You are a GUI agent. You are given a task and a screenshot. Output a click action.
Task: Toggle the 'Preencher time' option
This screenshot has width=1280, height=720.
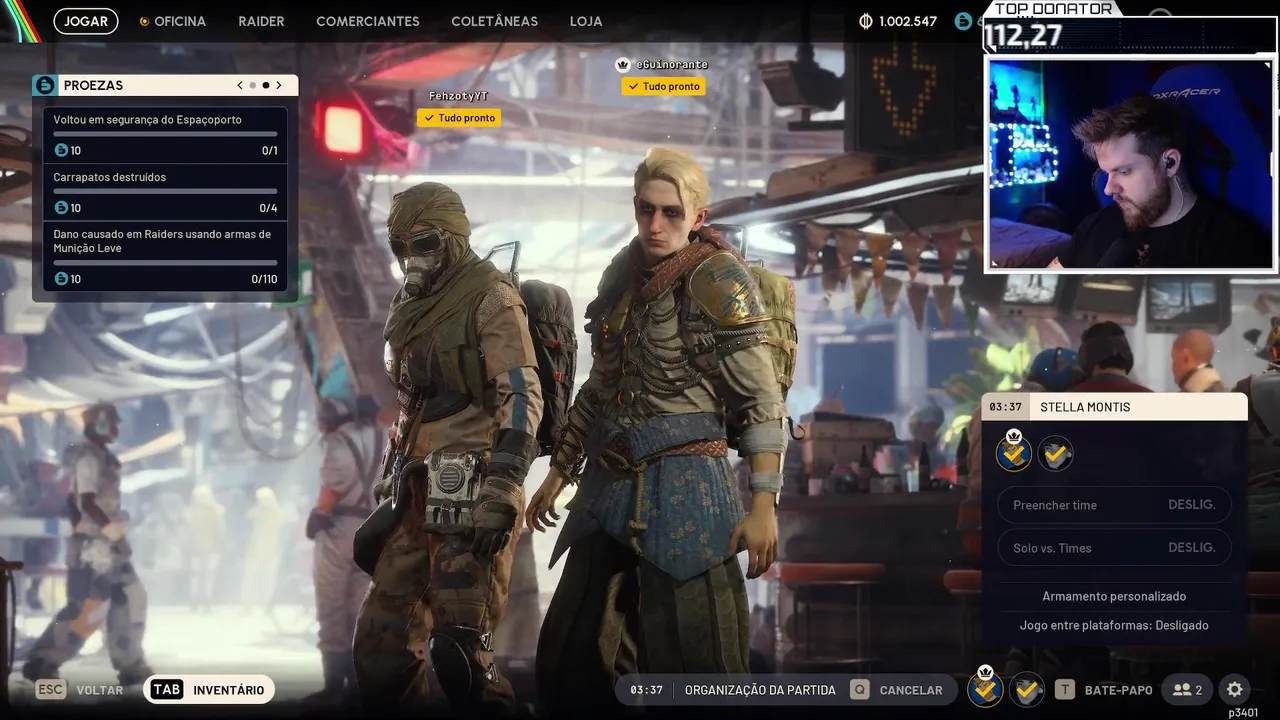coord(1114,505)
